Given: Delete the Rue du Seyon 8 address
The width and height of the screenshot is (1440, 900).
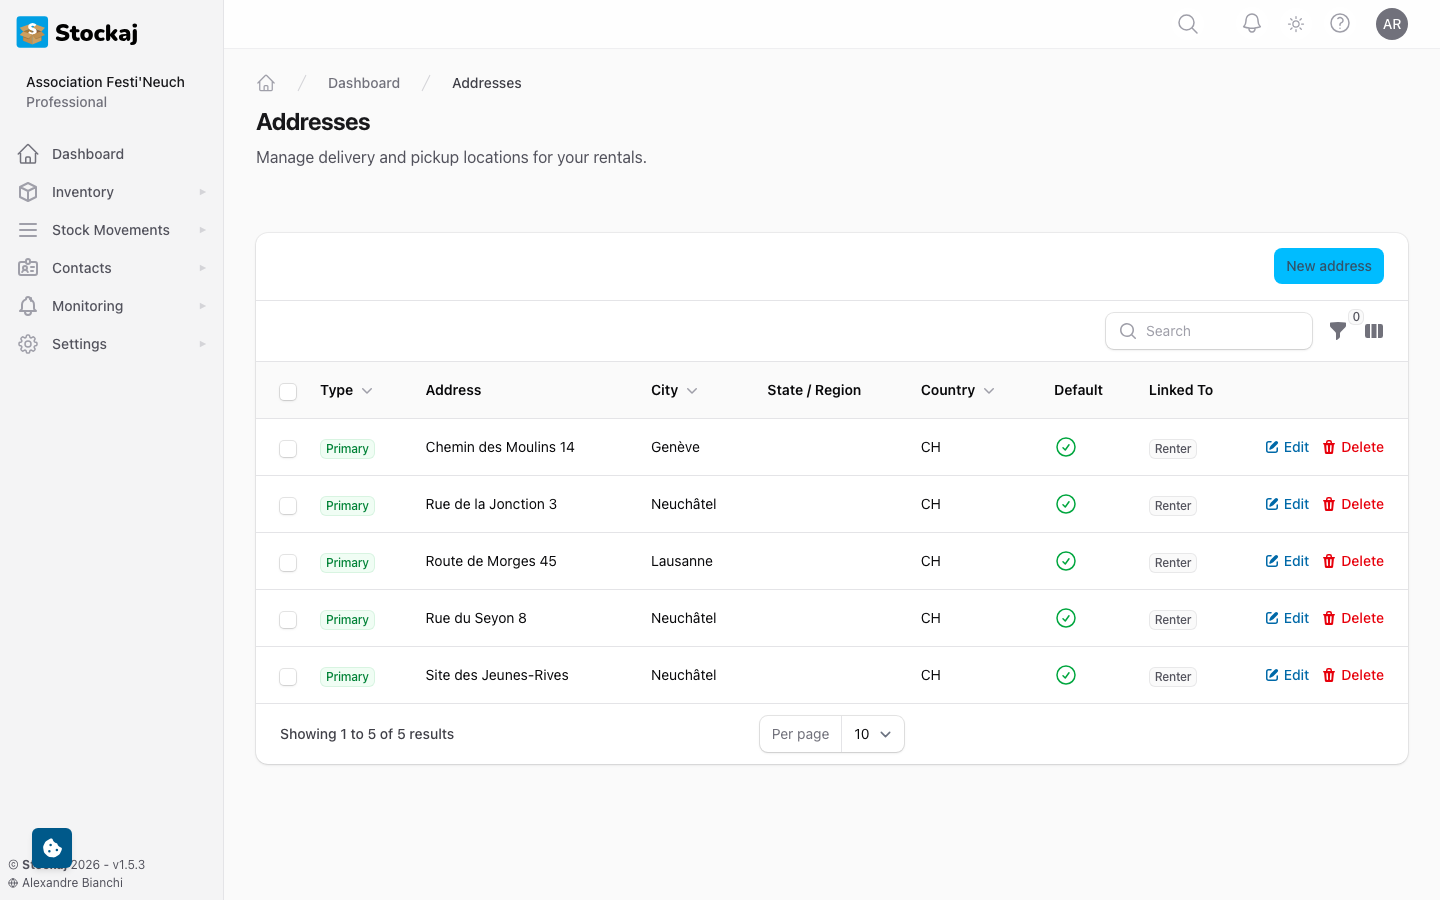Looking at the screenshot, I should click(x=1353, y=618).
